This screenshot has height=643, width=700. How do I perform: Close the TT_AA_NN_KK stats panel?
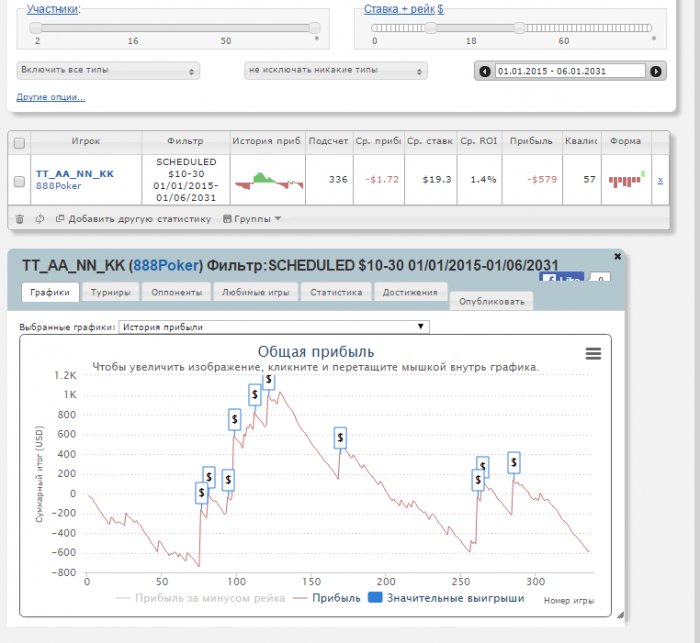[617, 257]
